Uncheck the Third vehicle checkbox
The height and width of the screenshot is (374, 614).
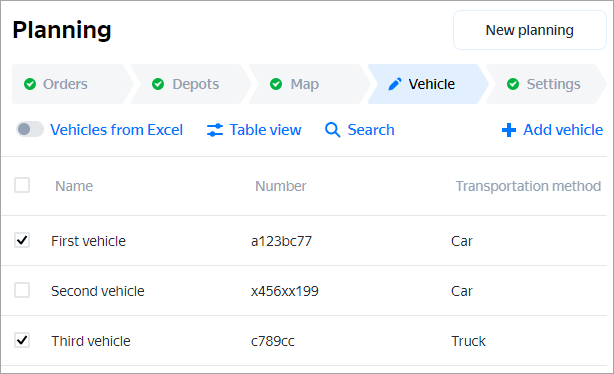pyautogui.click(x=22, y=340)
